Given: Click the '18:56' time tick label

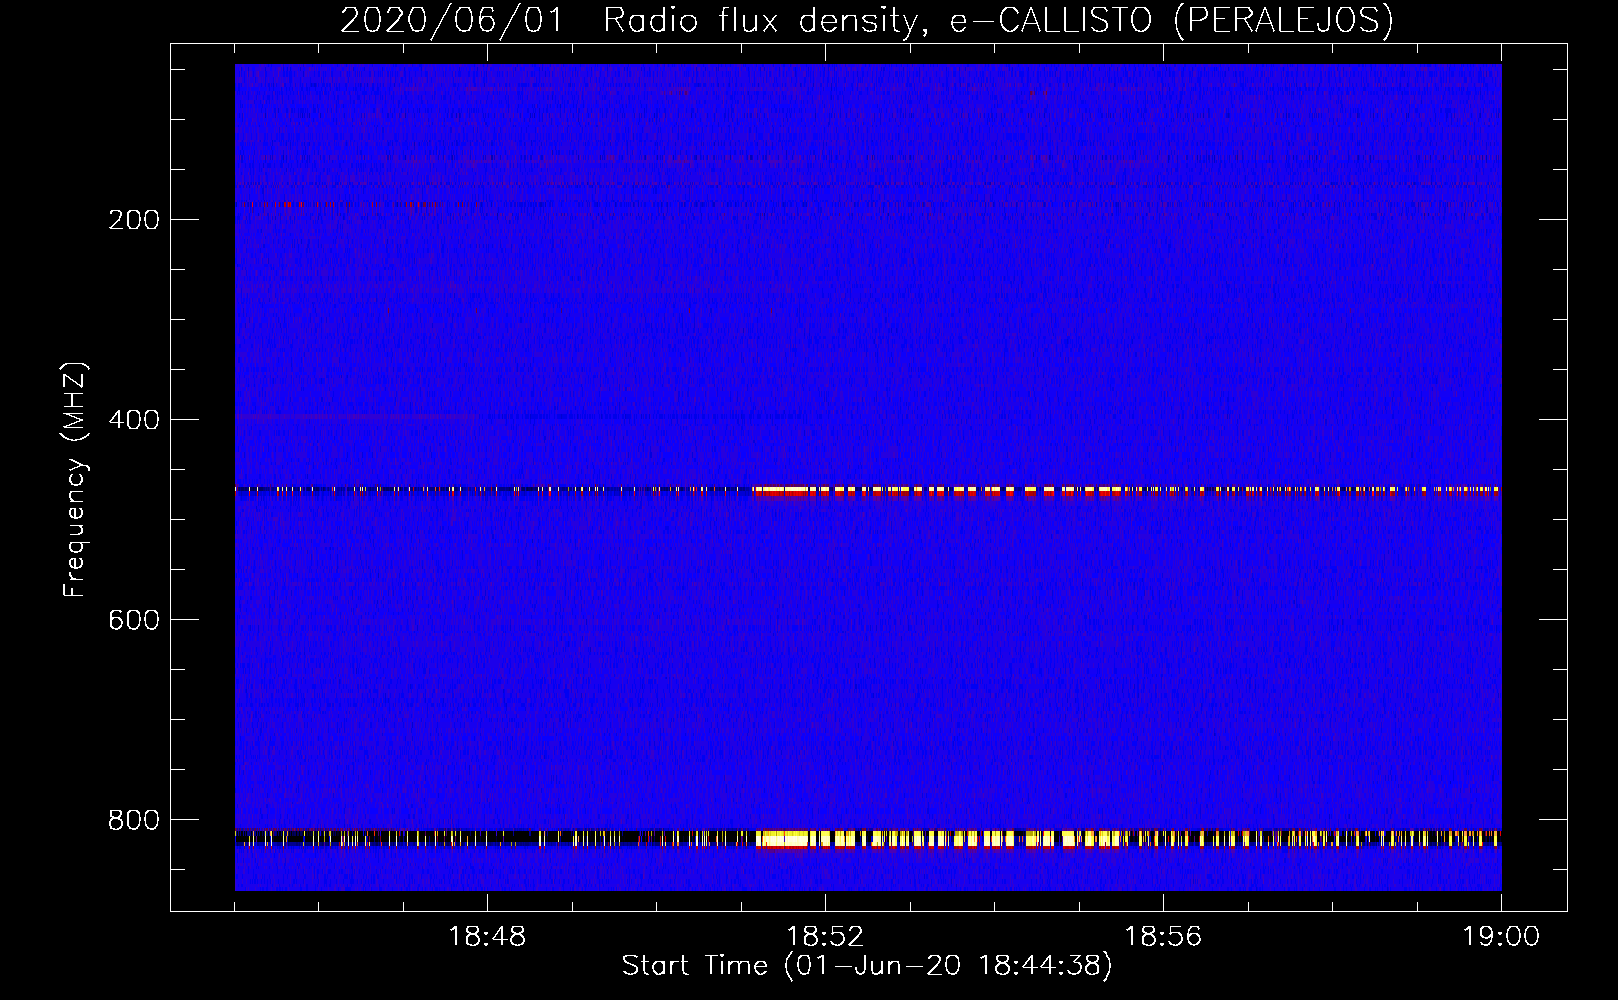Looking at the screenshot, I should tap(1163, 937).
